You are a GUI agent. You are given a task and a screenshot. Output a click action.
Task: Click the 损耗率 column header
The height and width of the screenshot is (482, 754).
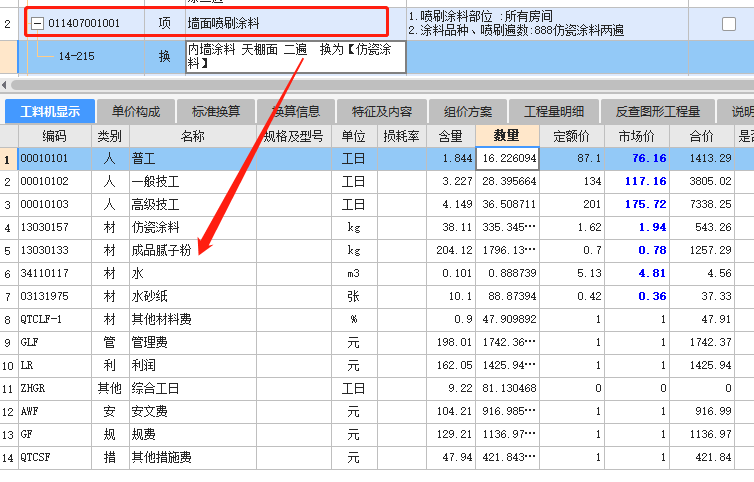(x=402, y=136)
